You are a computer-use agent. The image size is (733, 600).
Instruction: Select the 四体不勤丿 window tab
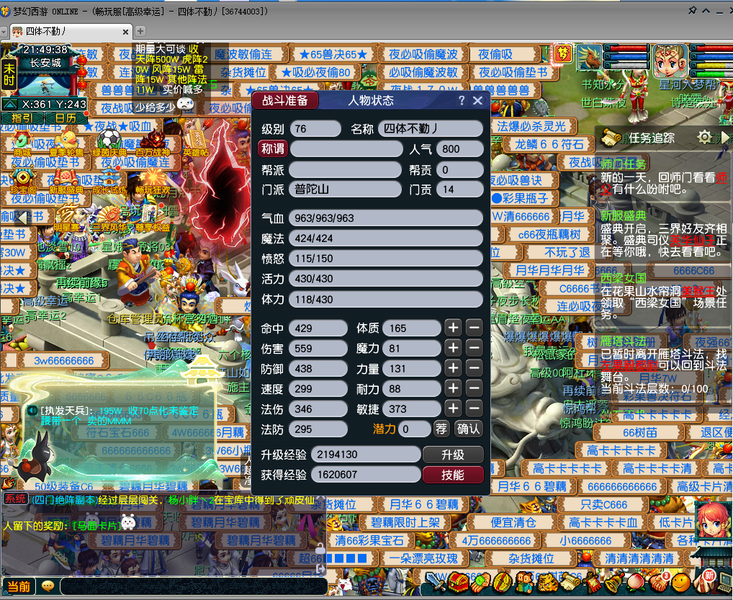(70, 31)
